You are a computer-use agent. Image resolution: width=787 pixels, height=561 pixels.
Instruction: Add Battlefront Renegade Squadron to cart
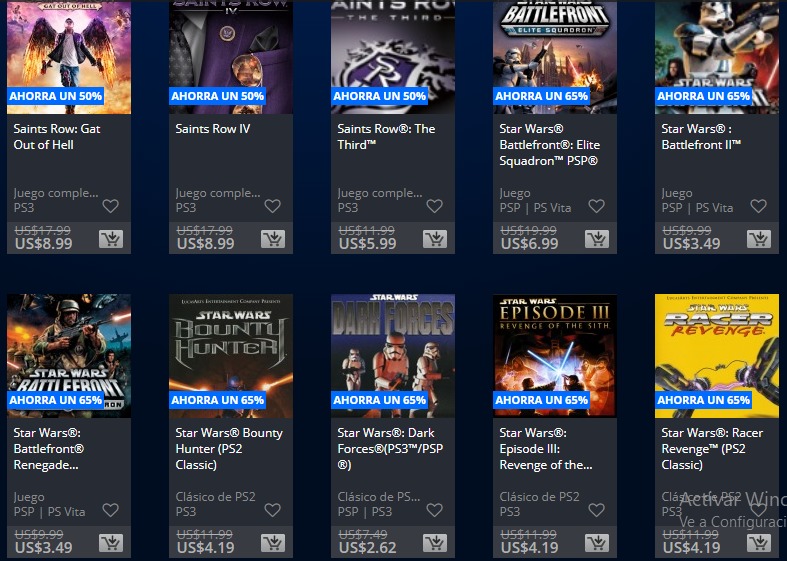point(111,543)
